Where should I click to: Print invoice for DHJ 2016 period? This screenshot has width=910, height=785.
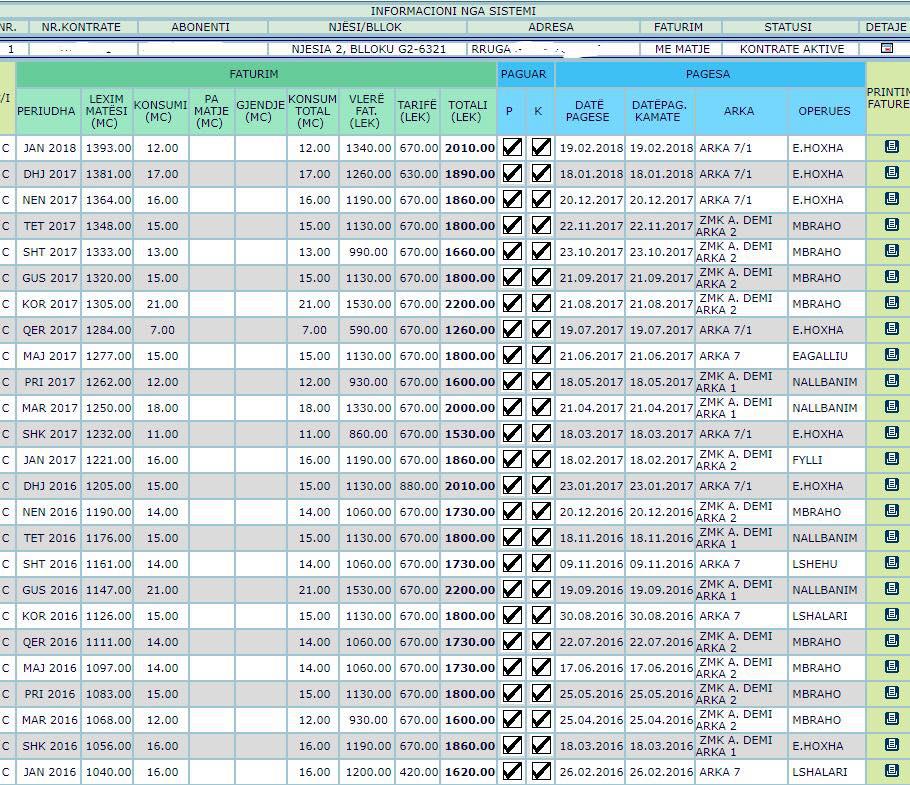click(x=892, y=485)
